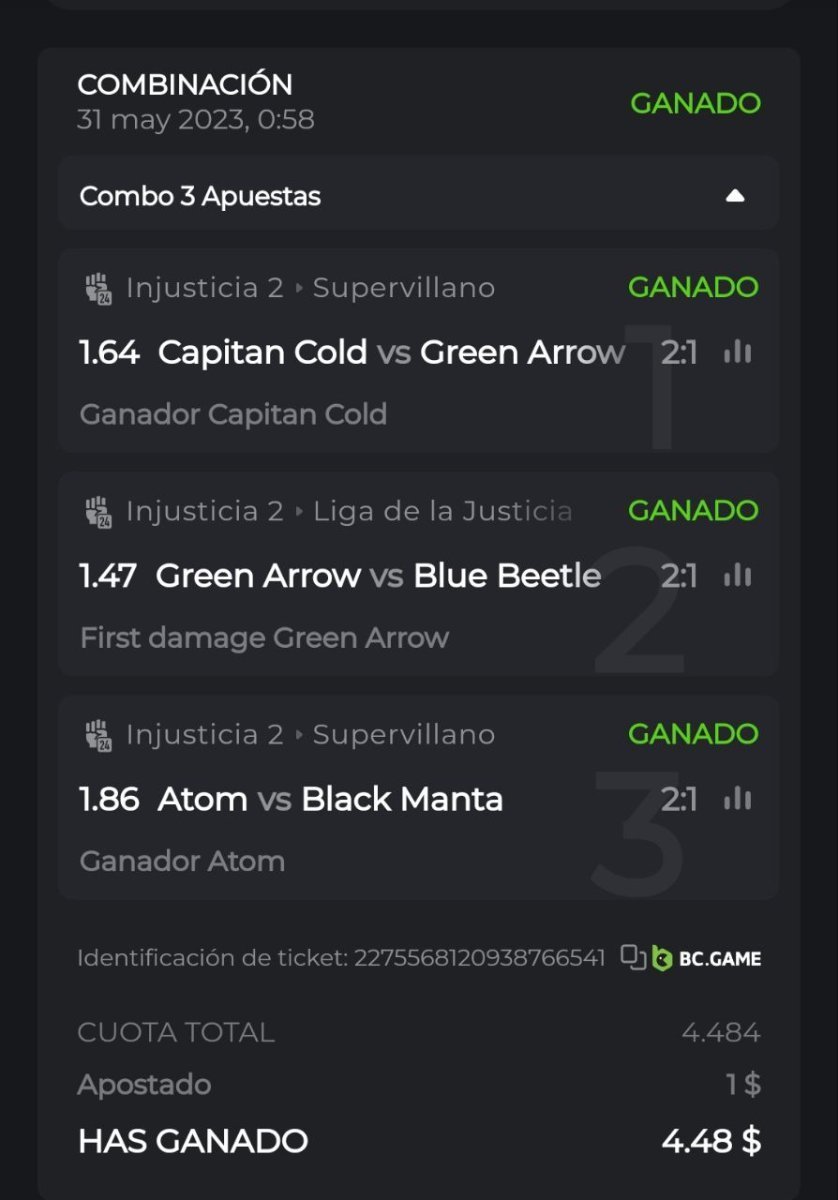Click the GANADO status at top
The height and width of the screenshot is (1200, 838).
pyautogui.click(x=695, y=103)
